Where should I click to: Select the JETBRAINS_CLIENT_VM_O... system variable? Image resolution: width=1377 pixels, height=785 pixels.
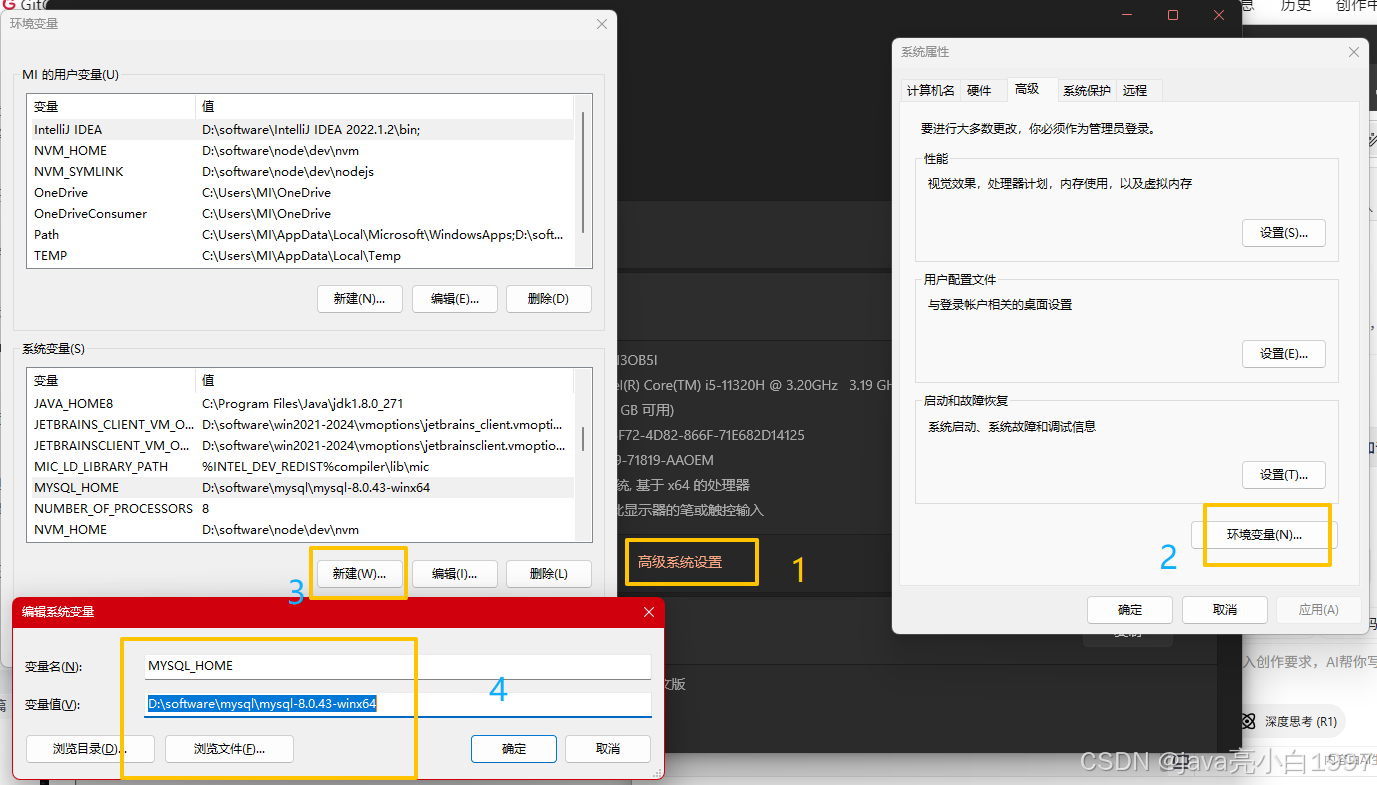point(300,425)
